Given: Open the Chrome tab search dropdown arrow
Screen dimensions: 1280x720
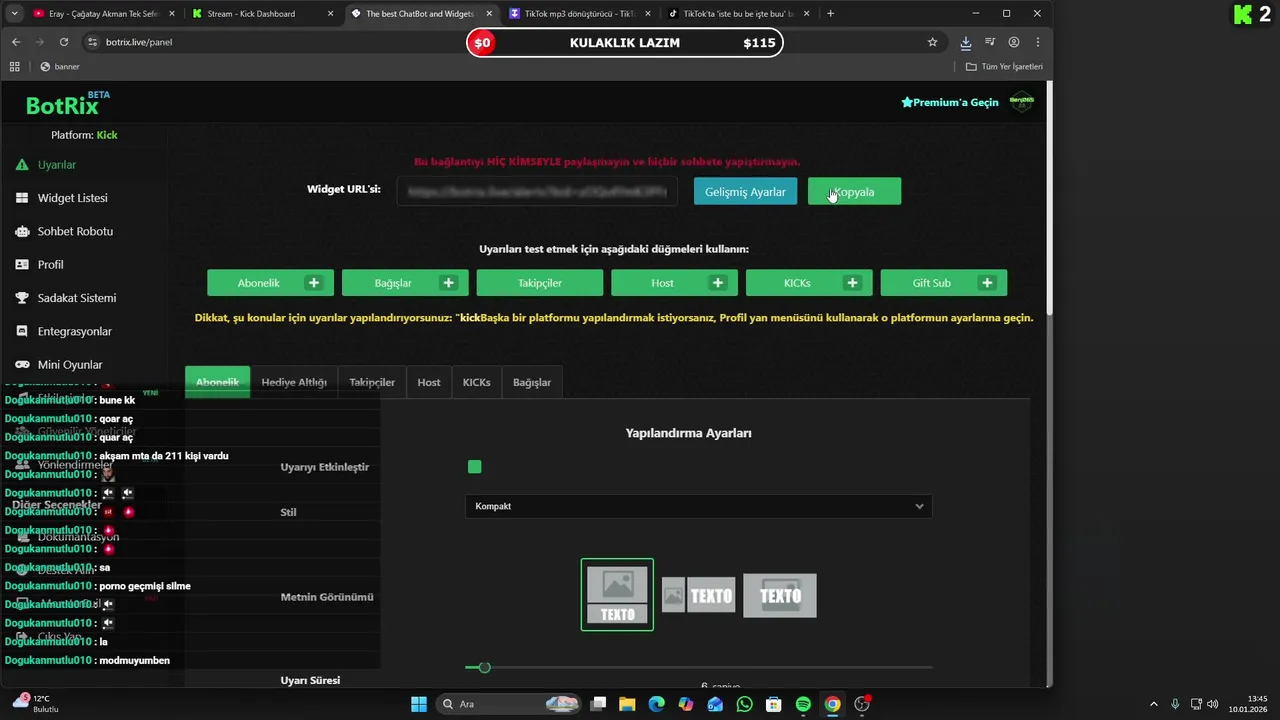Looking at the screenshot, I should pyautogui.click(x=14, y=14).
